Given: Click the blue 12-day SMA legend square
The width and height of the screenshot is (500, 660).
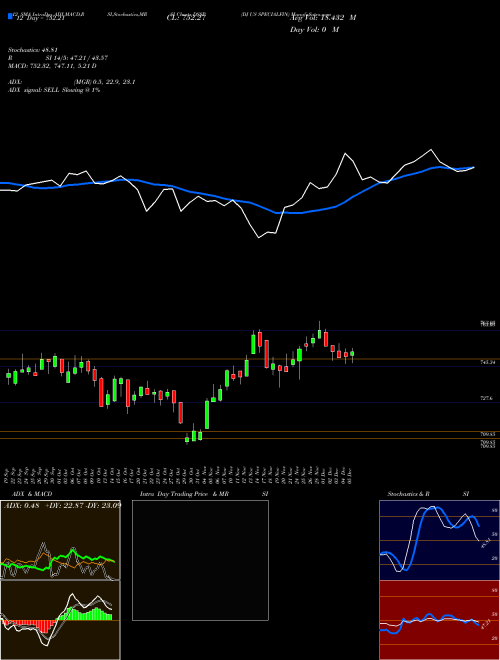Looking at the screenshot, I should pos(10,16).
